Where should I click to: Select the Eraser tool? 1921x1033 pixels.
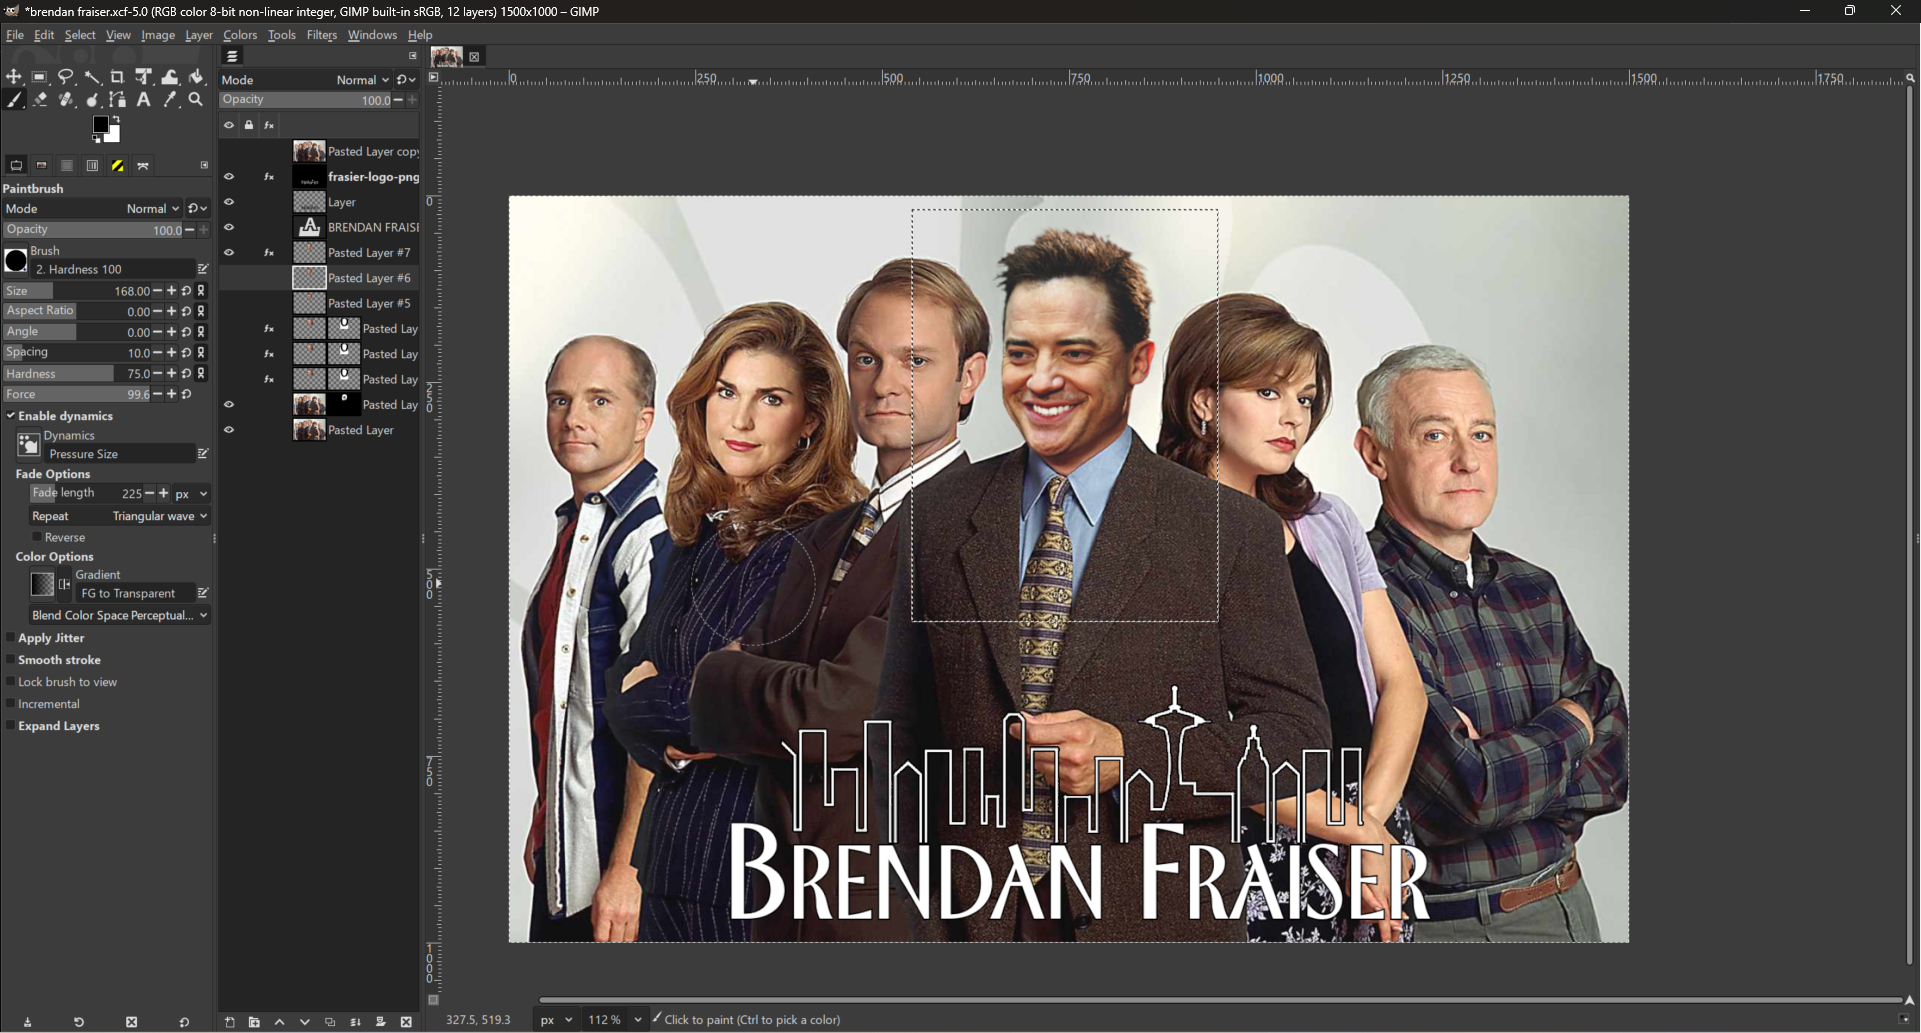coord(40,100)
